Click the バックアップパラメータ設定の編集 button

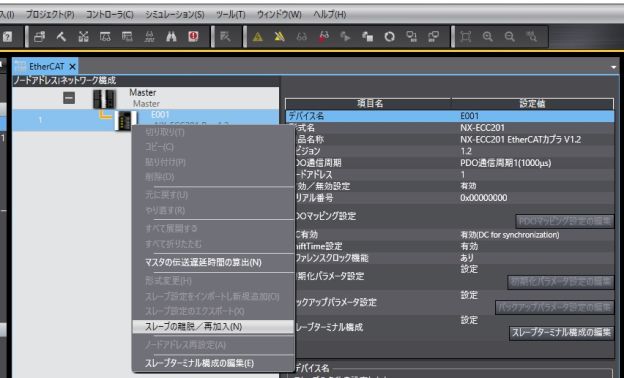tap(554, 307)
